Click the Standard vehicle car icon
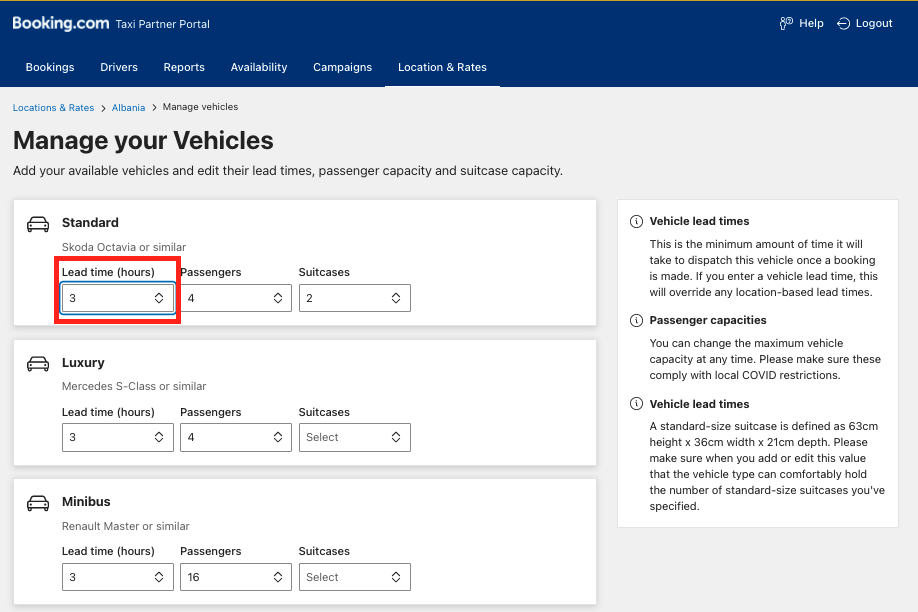This screenshot has height=612, width=918. [38, 224]
